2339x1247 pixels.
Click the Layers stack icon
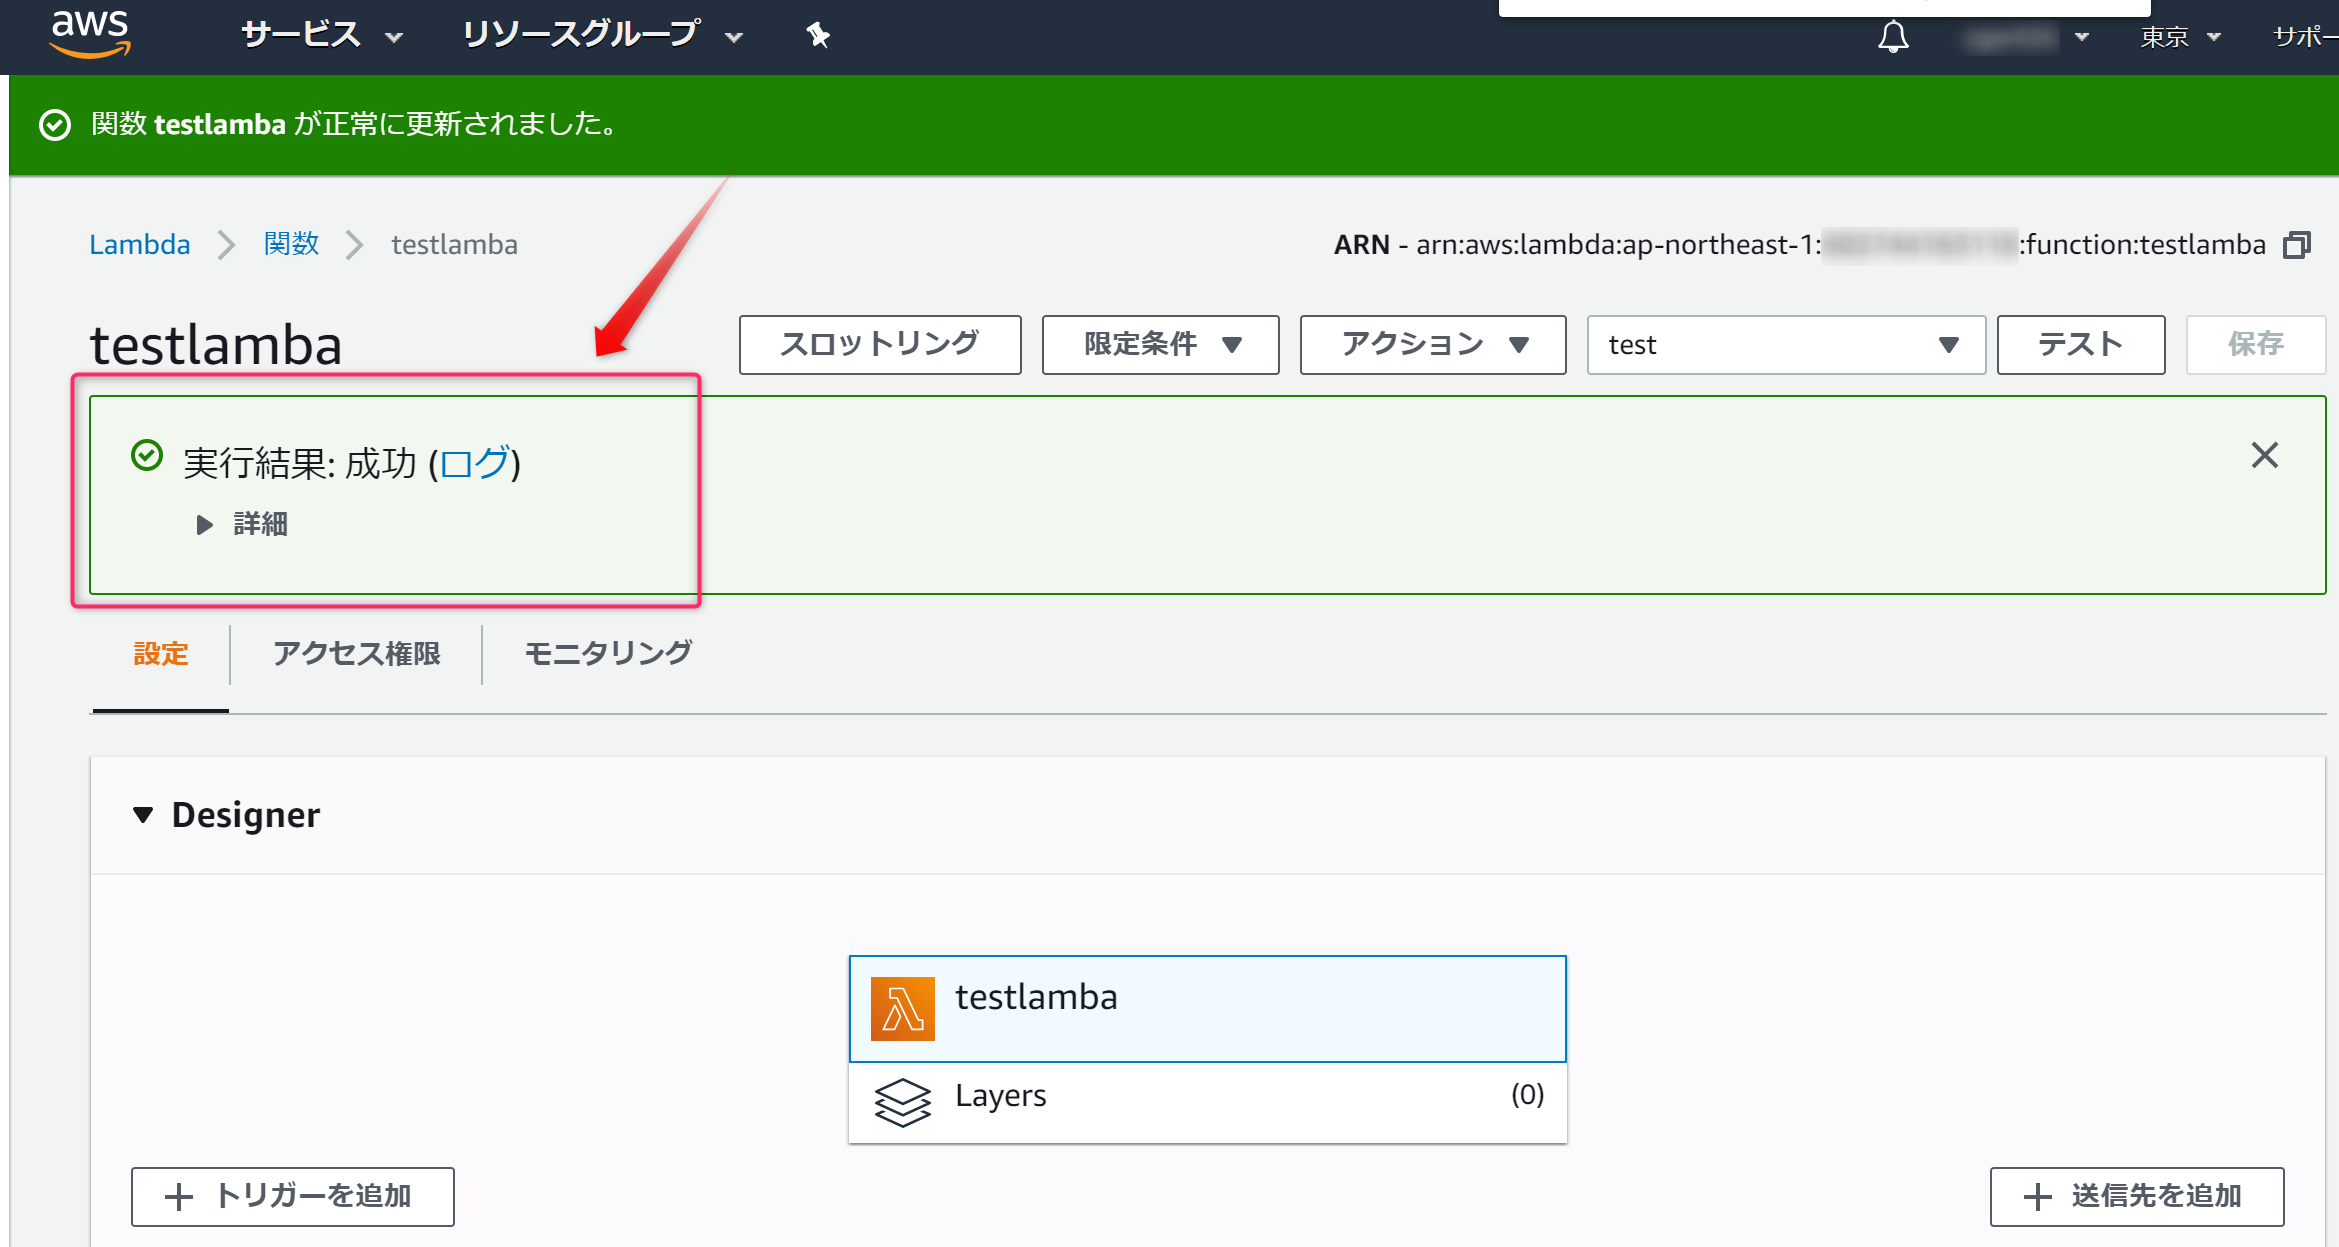(902, 1102)
